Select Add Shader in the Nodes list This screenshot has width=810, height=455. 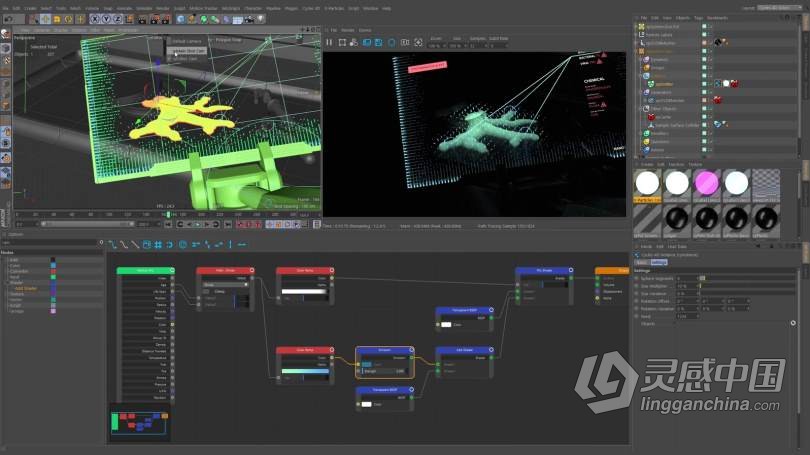tap(26, 288)
